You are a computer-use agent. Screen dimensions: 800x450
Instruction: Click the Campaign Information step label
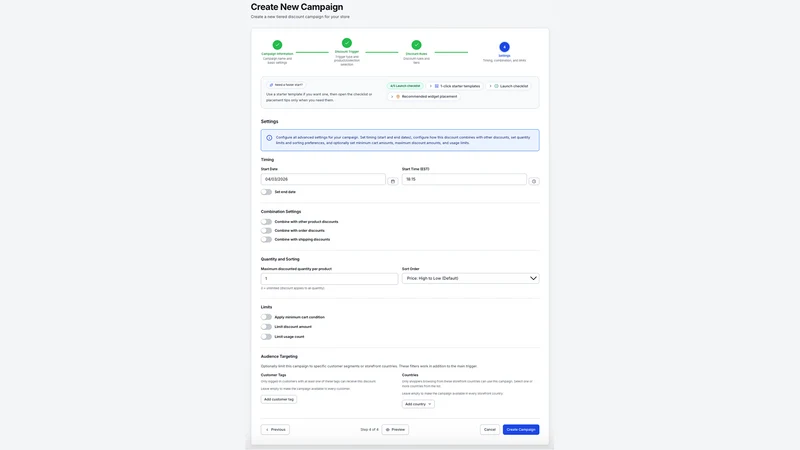coord(277,54)
